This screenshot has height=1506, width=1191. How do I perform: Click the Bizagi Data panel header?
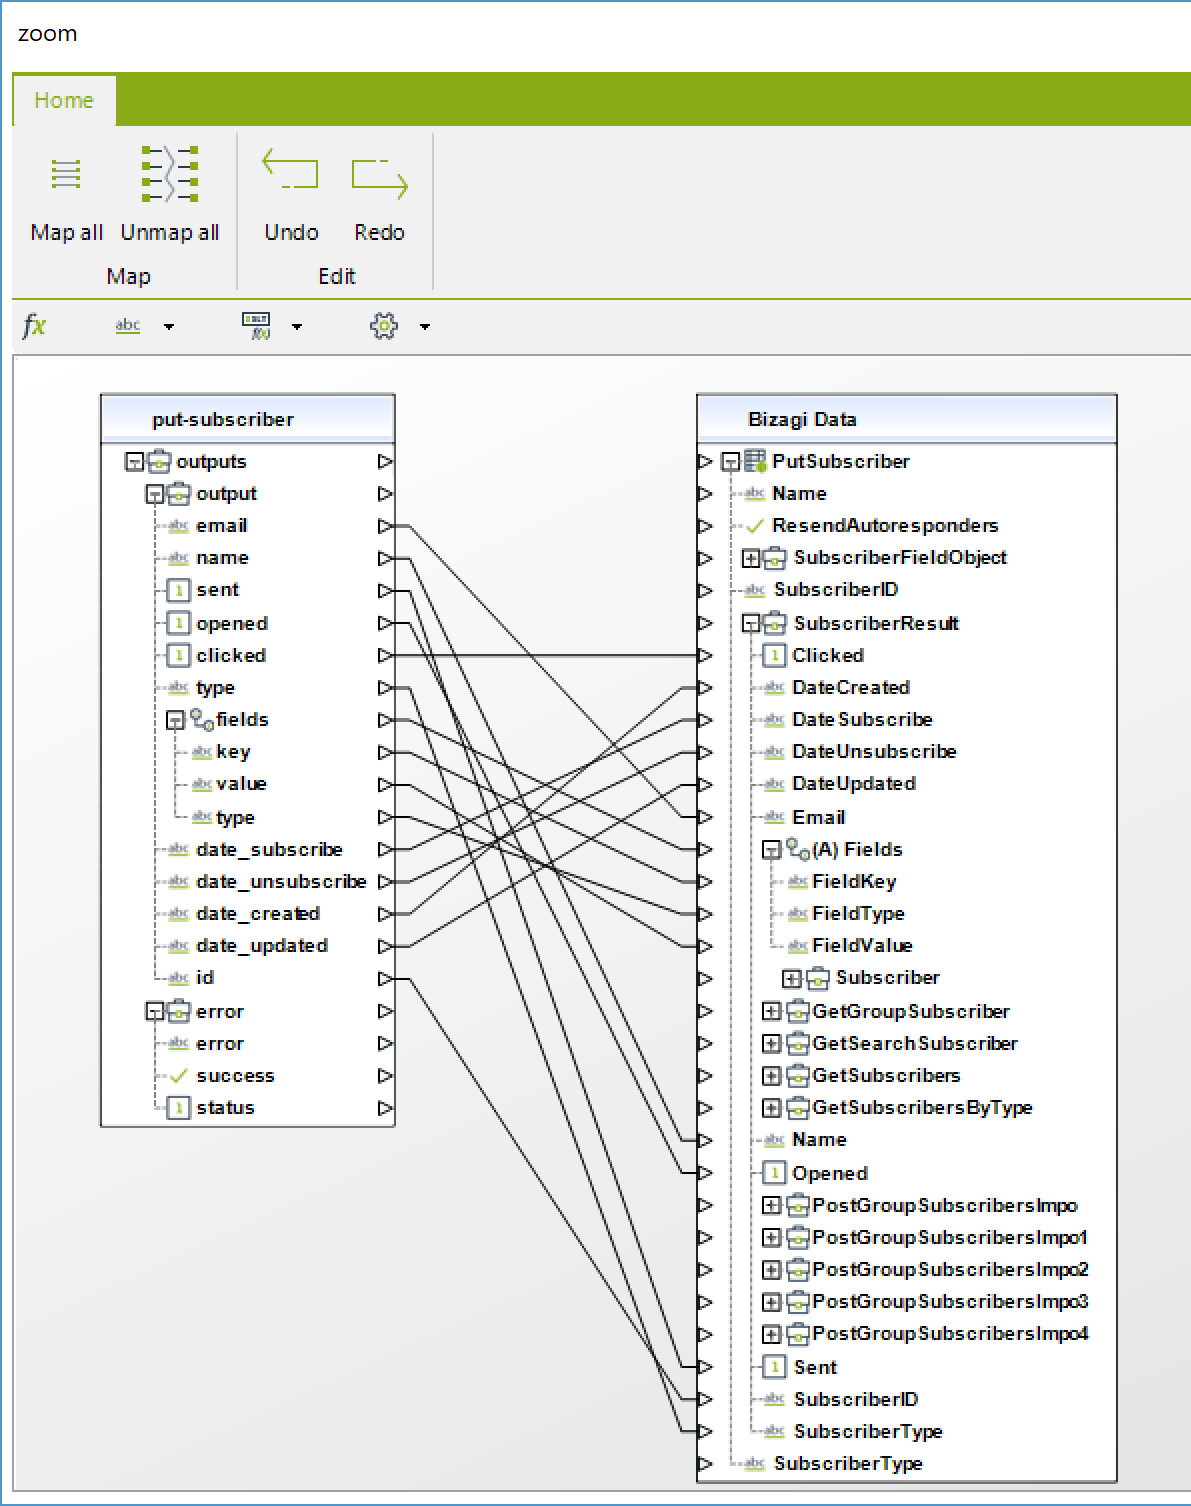pyautogui.click(x=906, y=419)
